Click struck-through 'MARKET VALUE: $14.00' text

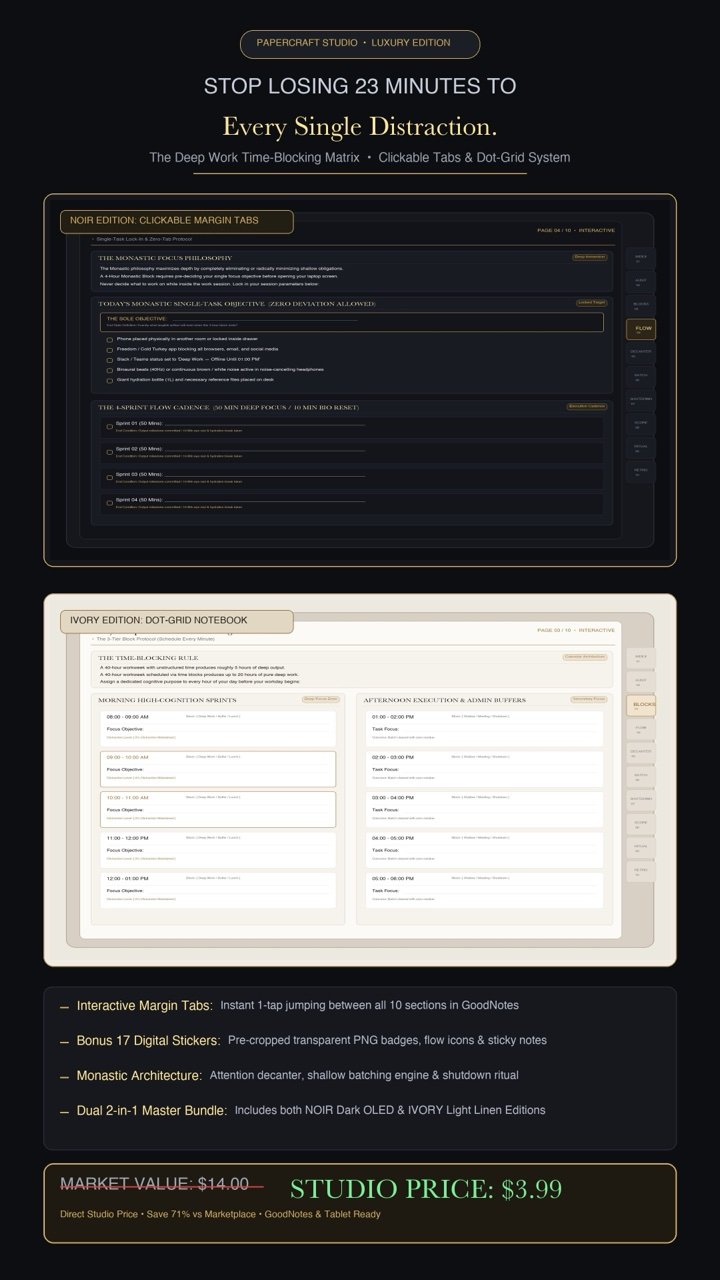coord(155,1184)
